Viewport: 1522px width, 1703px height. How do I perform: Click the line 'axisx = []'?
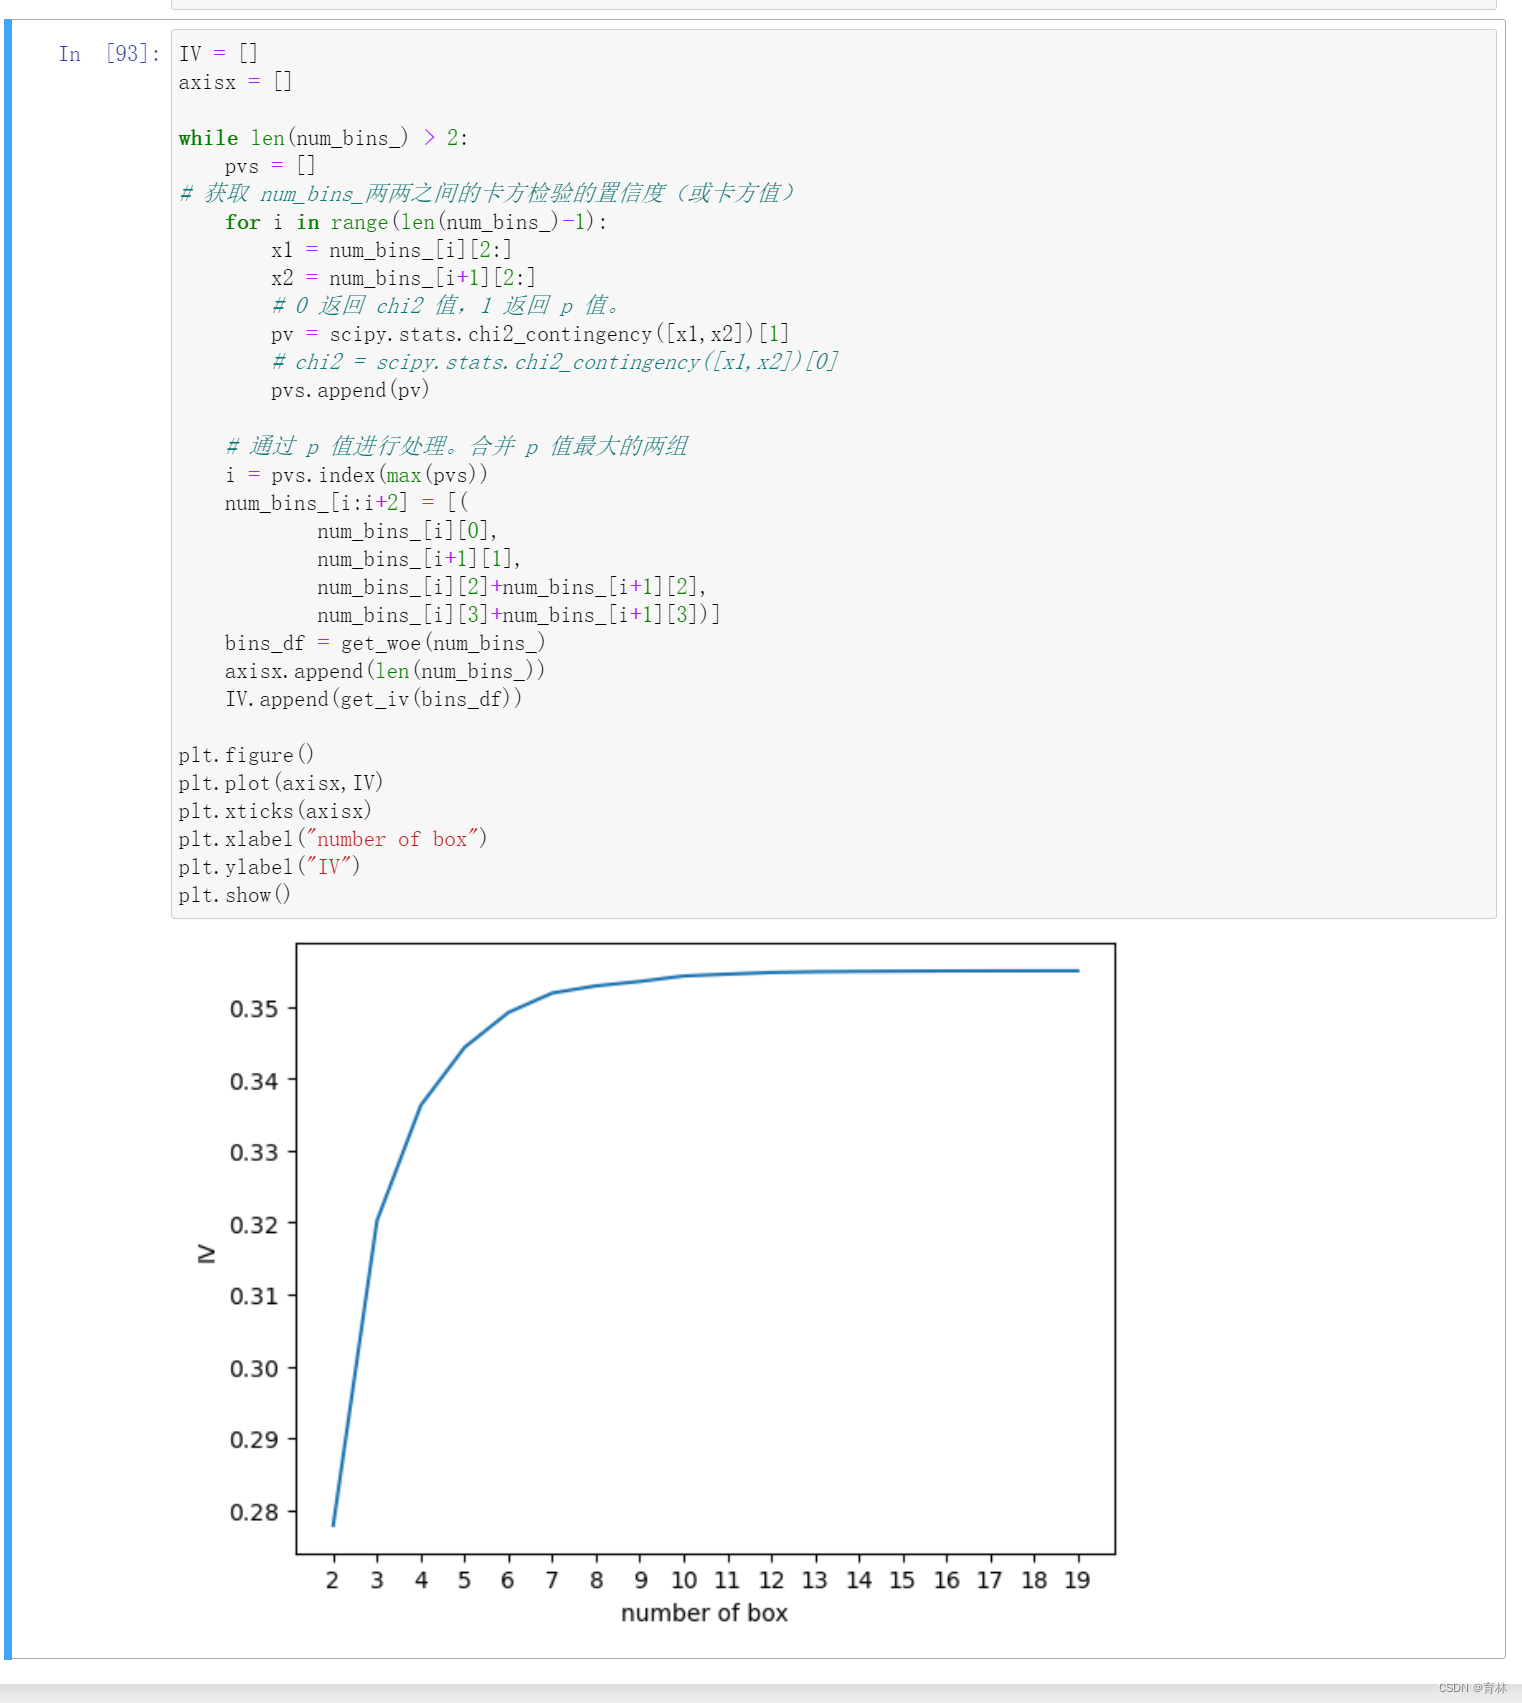coord(235,82)
